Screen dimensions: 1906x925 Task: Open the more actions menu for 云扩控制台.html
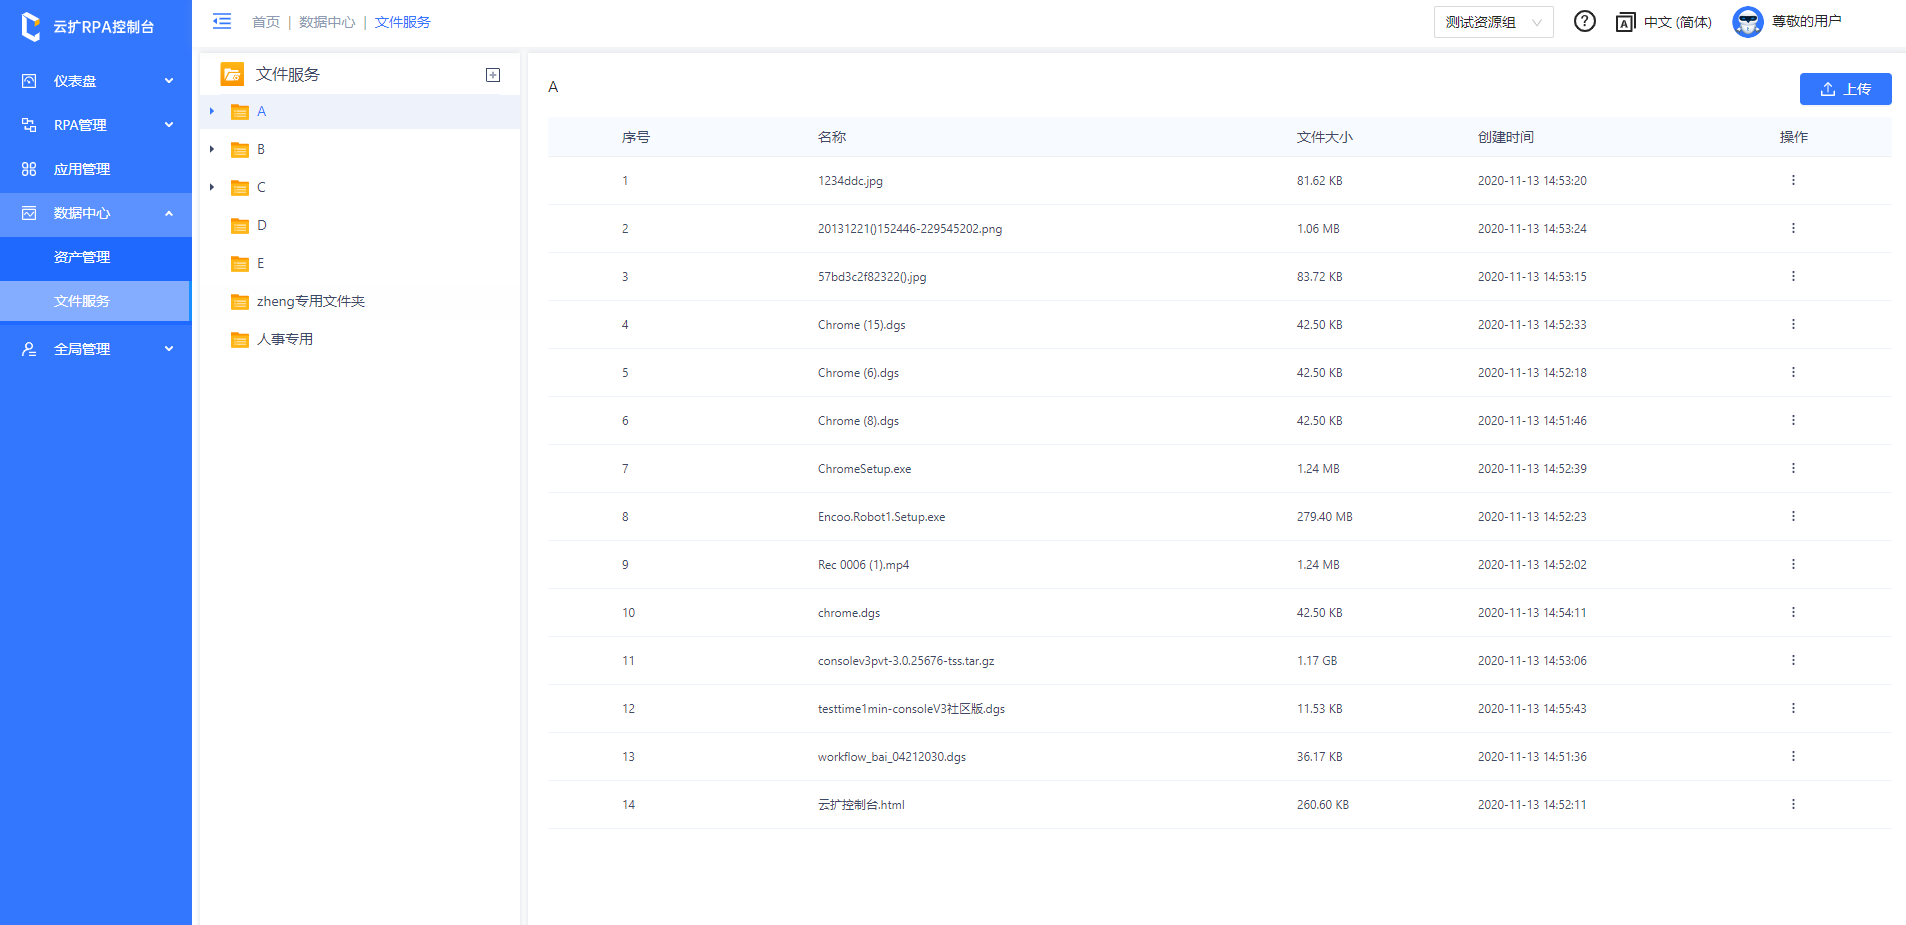click(x=1793, y=805)
